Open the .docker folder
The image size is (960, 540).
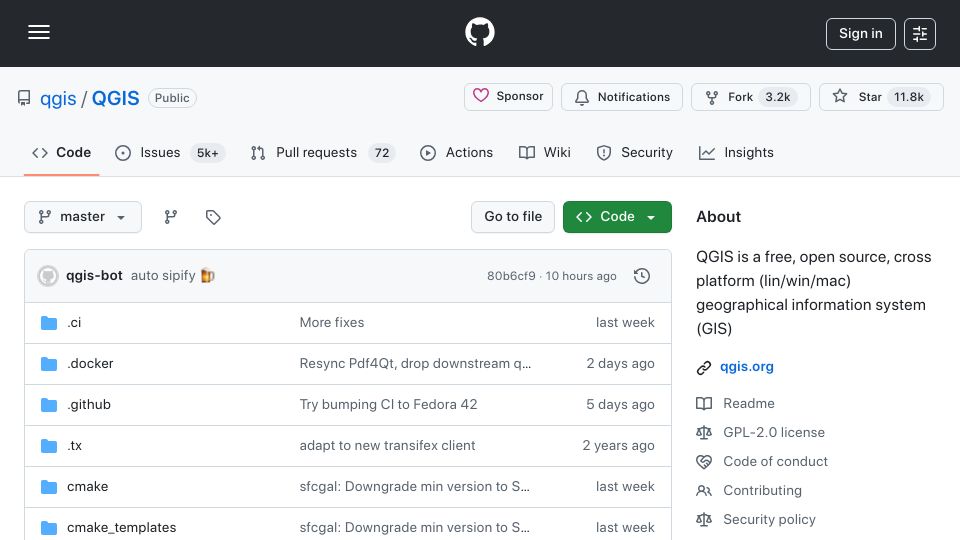point(90,364)
